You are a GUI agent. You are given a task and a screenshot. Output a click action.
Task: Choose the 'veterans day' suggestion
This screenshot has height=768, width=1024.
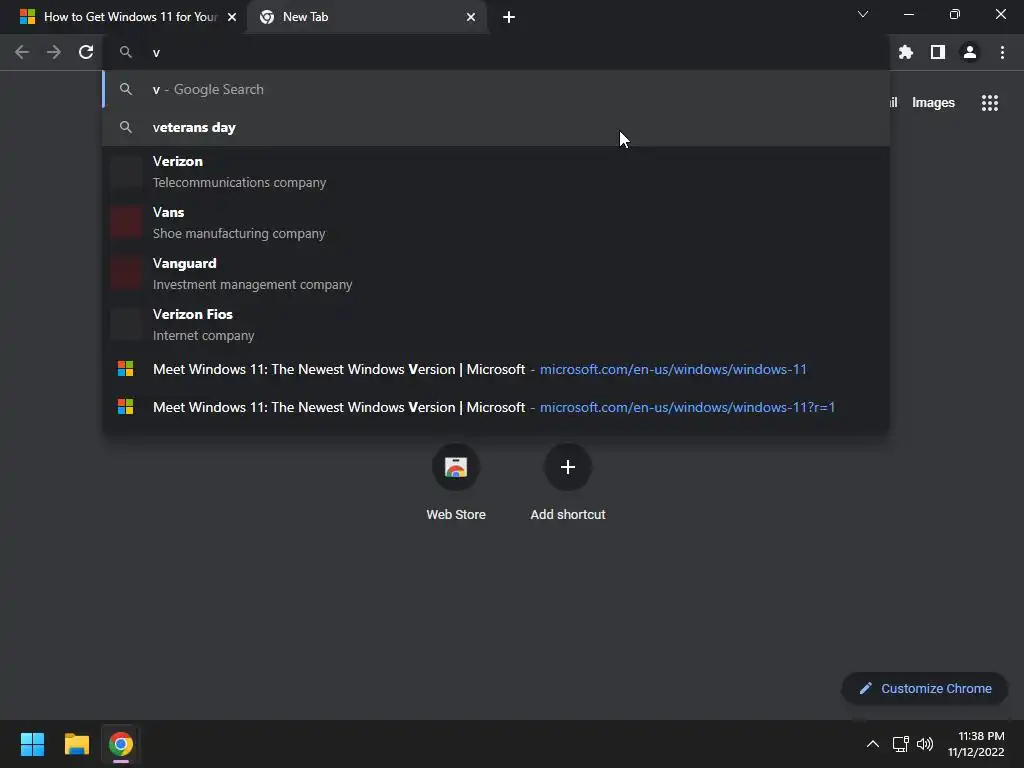click(x=496, y=127)
